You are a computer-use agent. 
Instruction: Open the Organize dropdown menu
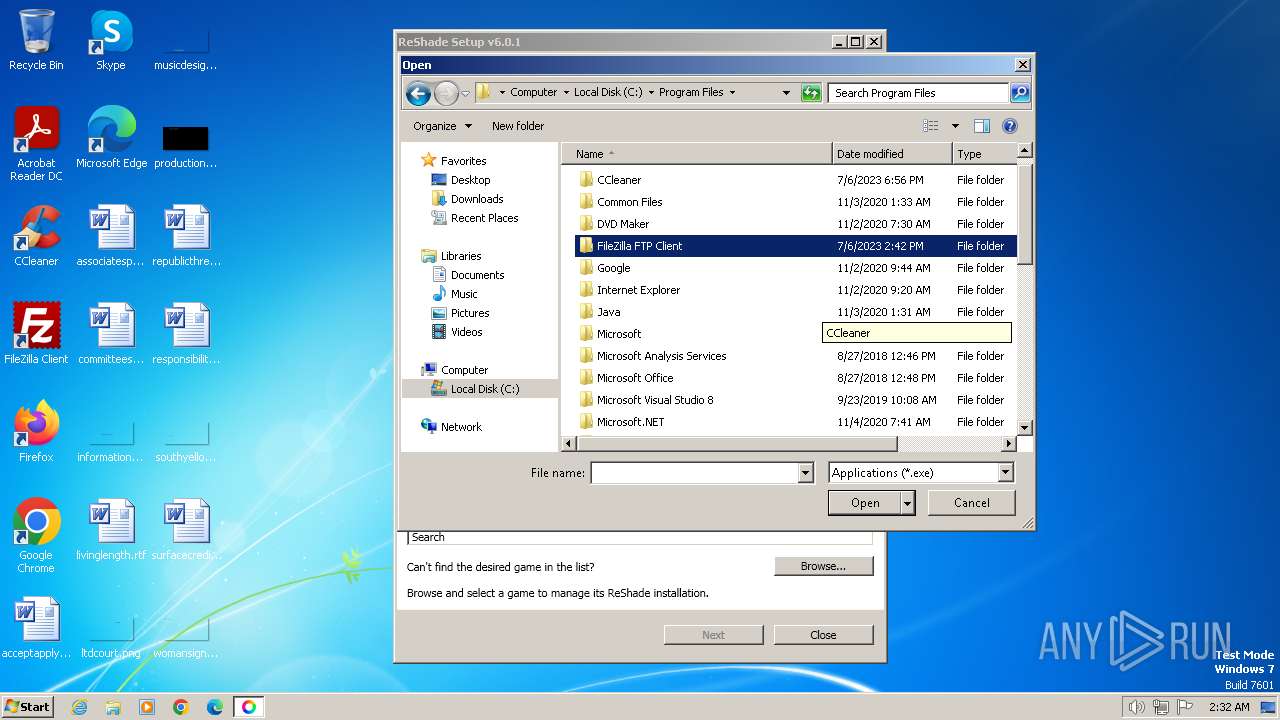point(442,126)
